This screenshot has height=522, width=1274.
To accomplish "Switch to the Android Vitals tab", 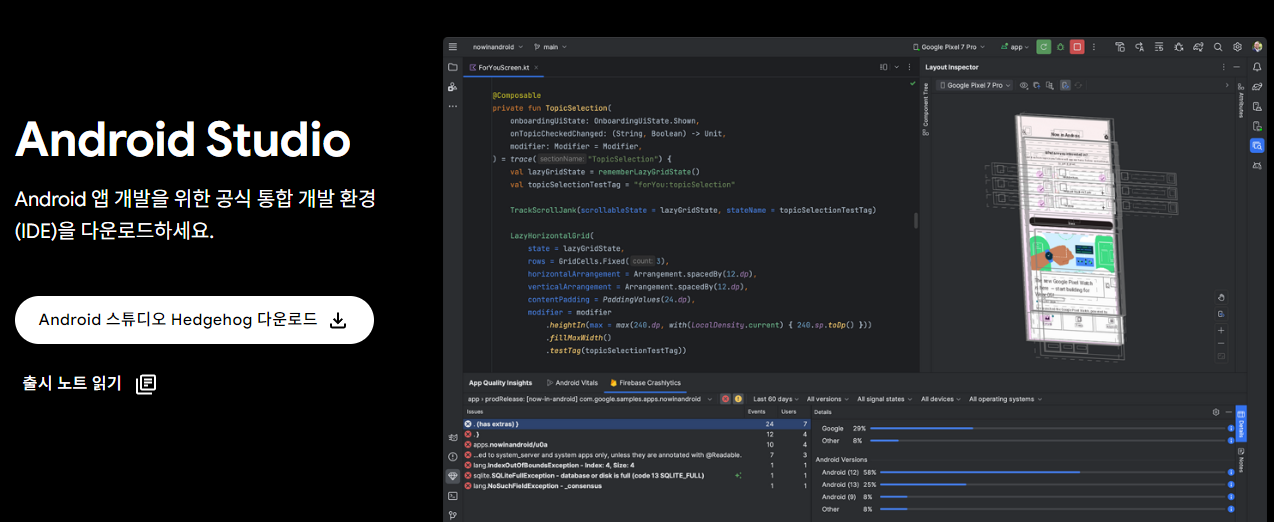I will [572, 382].
